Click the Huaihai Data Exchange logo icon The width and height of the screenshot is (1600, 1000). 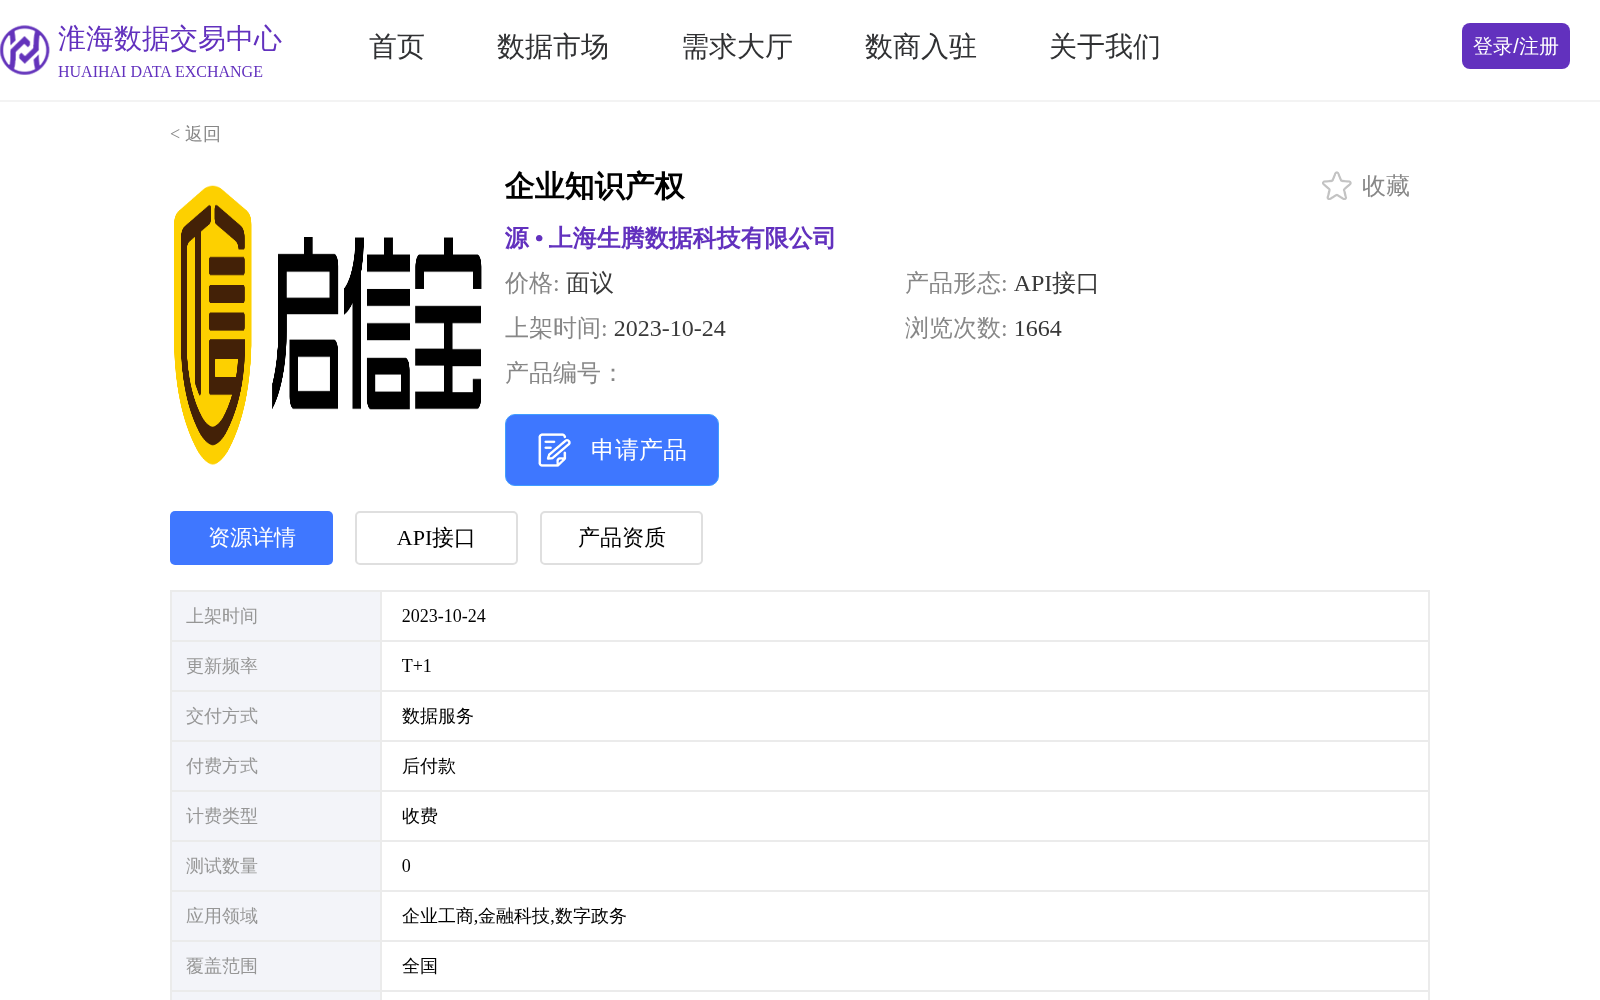[x=24, y=50]
